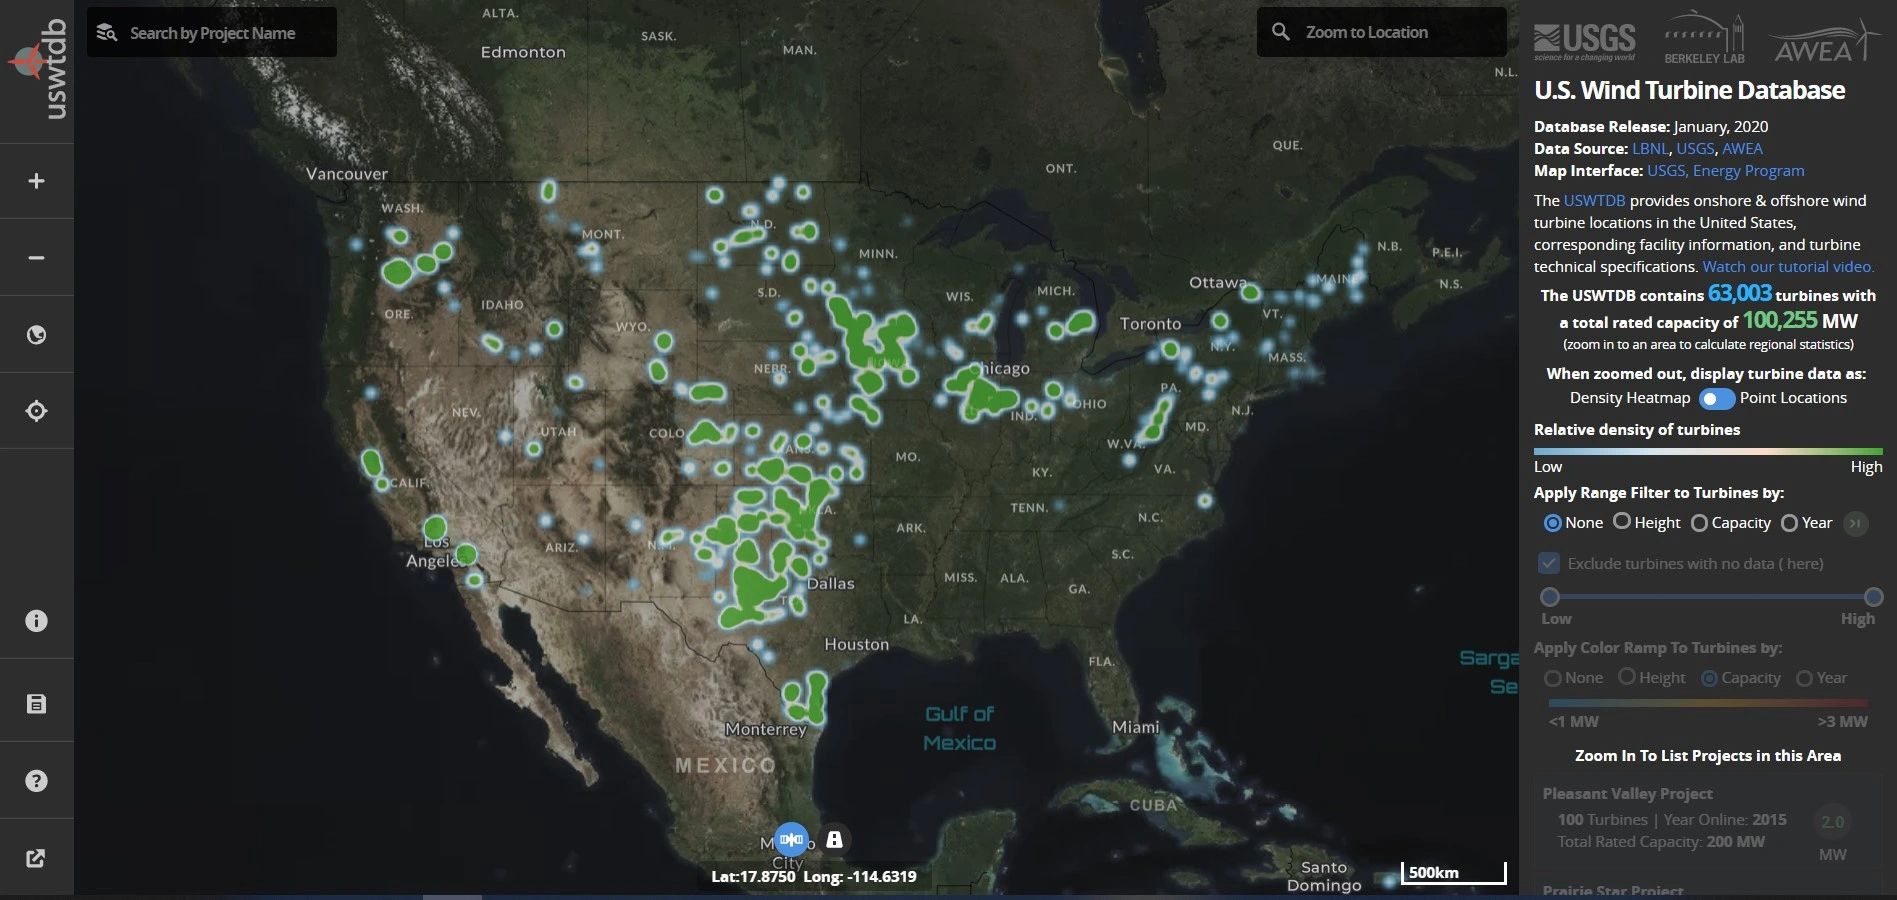Click the zoom in plus icon
The height and width of the screenshot is (900, 1897).
coord(36,181)
